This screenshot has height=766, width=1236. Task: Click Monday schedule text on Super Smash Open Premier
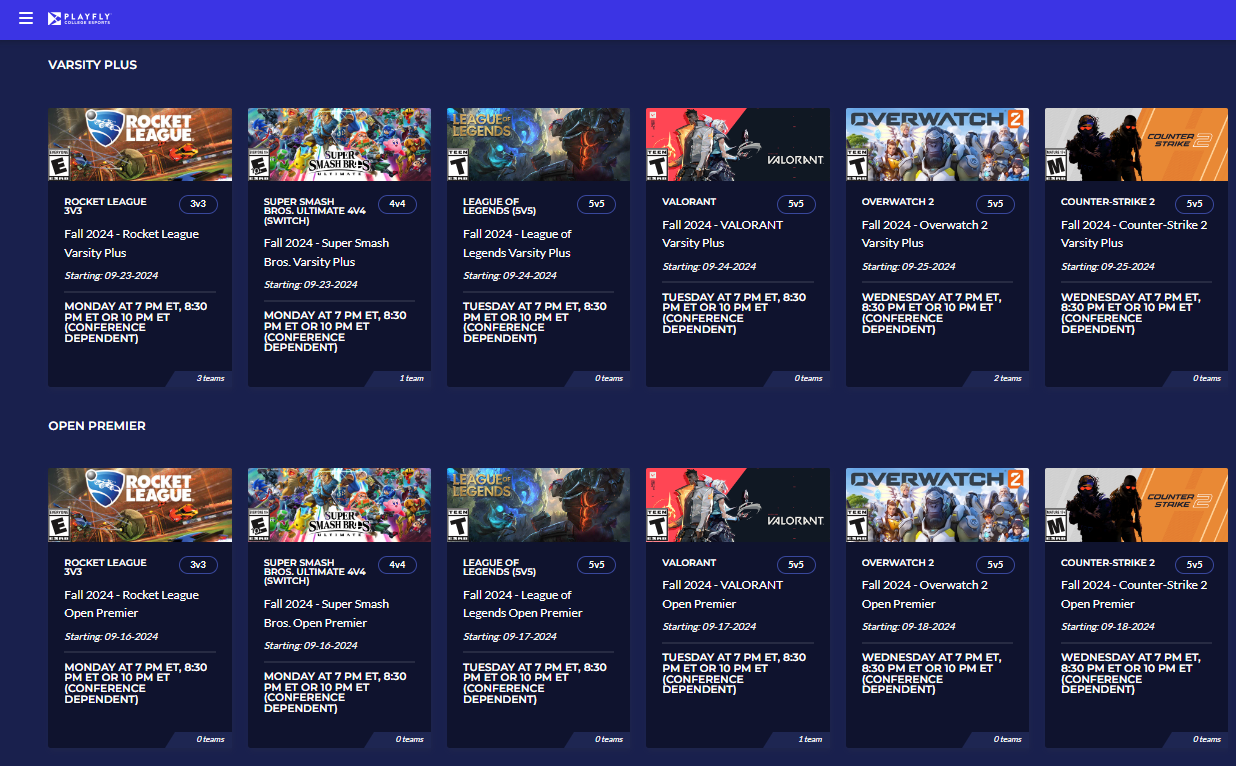click(x=335, y=692)
